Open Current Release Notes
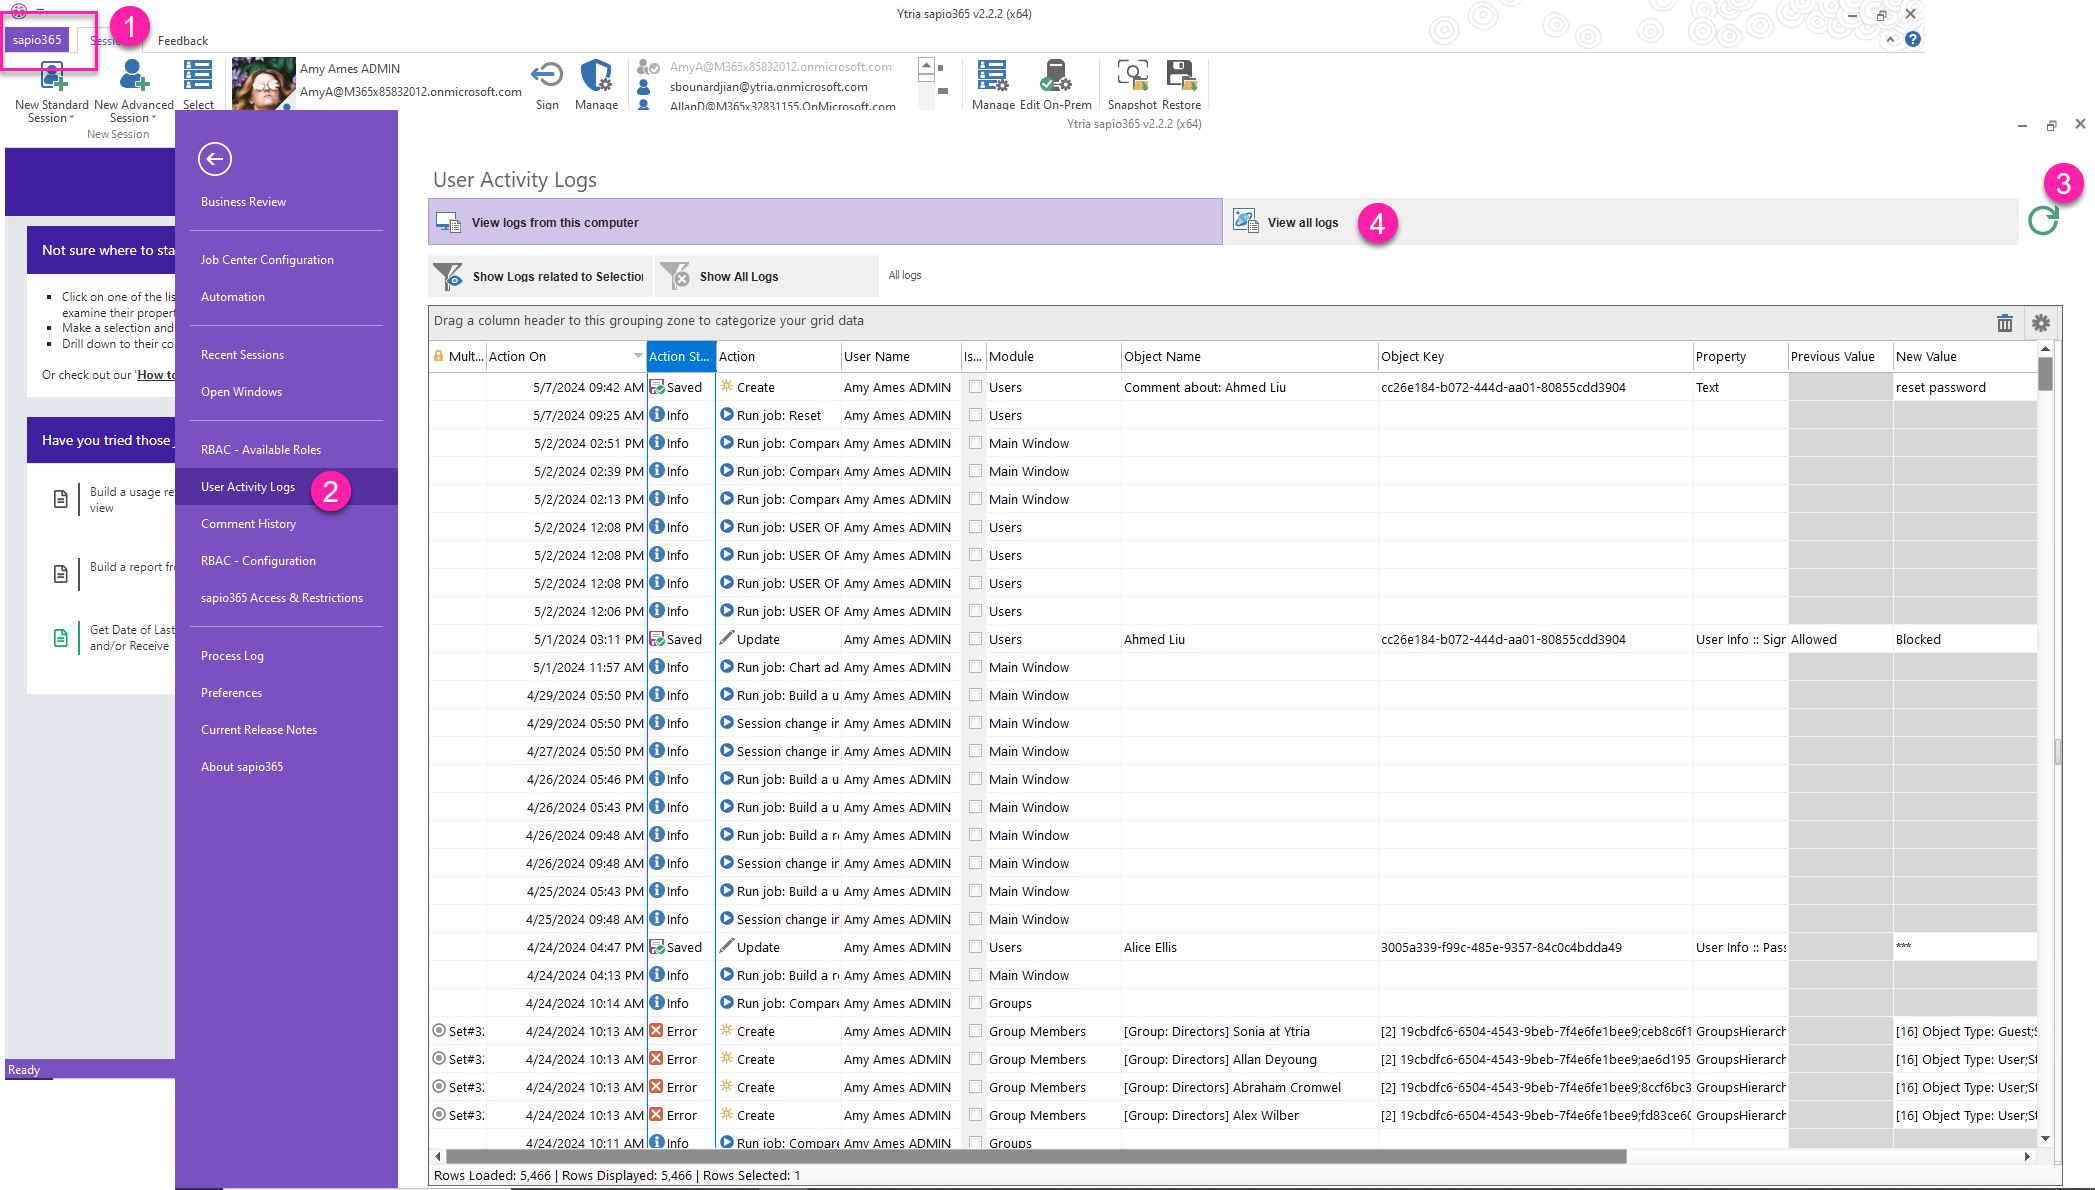This screenshot has height=1190, width=2095. click(259, 730)
